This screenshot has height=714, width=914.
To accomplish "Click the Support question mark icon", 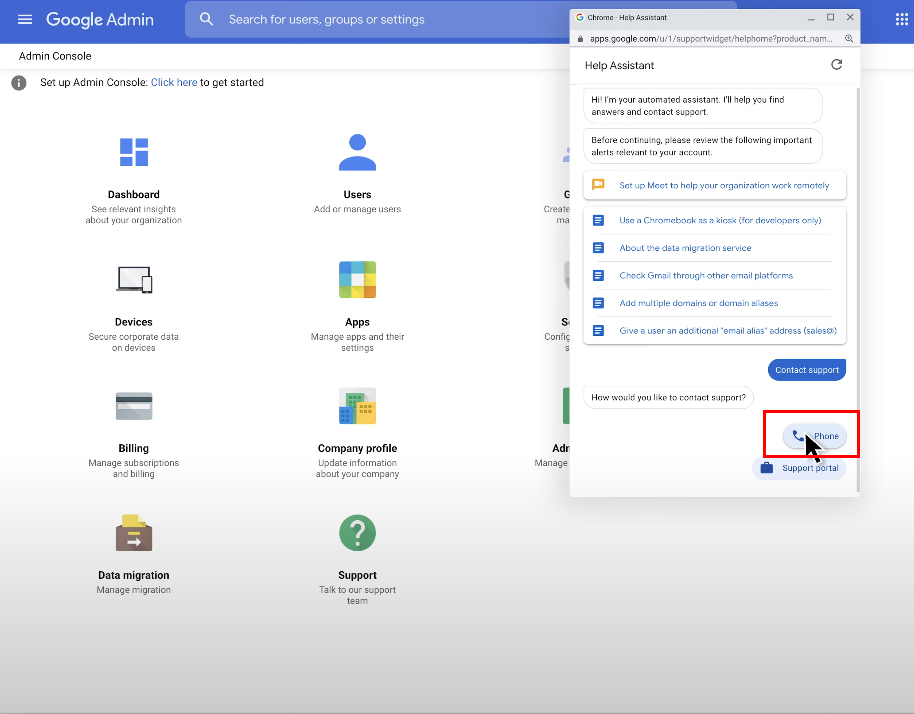I will click(x=357, y=533).
